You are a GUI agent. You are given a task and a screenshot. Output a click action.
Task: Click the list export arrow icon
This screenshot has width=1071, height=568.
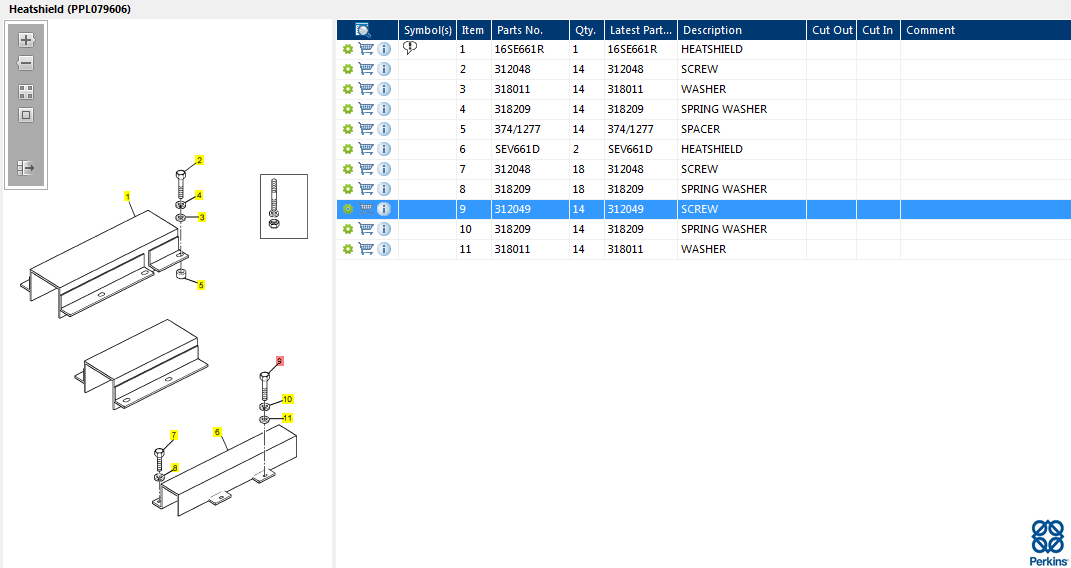26,168
